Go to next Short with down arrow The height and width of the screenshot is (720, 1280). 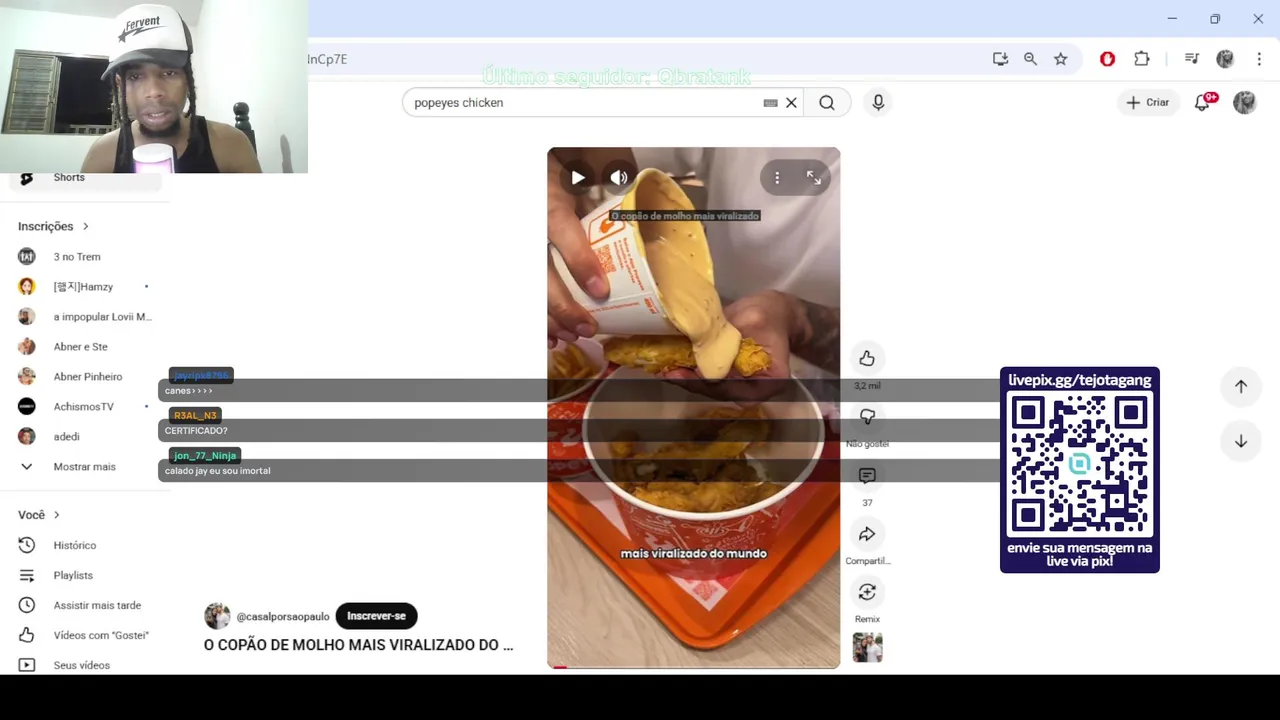pyautogui.click(x=1241, y=441)
